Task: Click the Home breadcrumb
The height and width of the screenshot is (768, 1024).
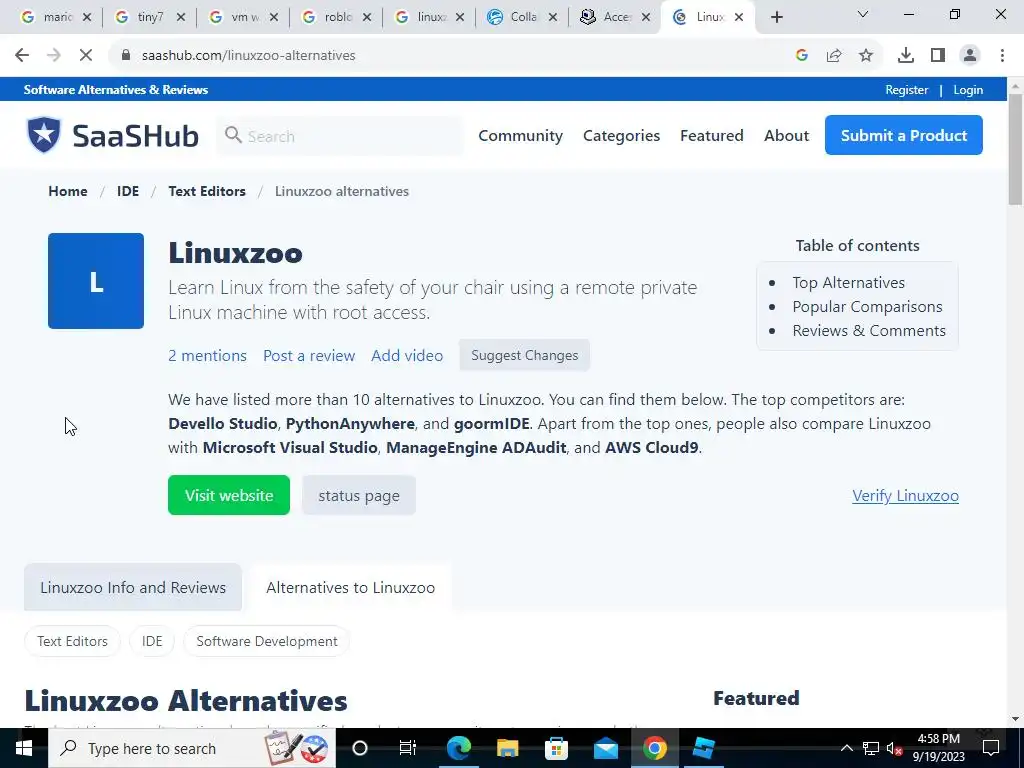Action: pos(68,191)
